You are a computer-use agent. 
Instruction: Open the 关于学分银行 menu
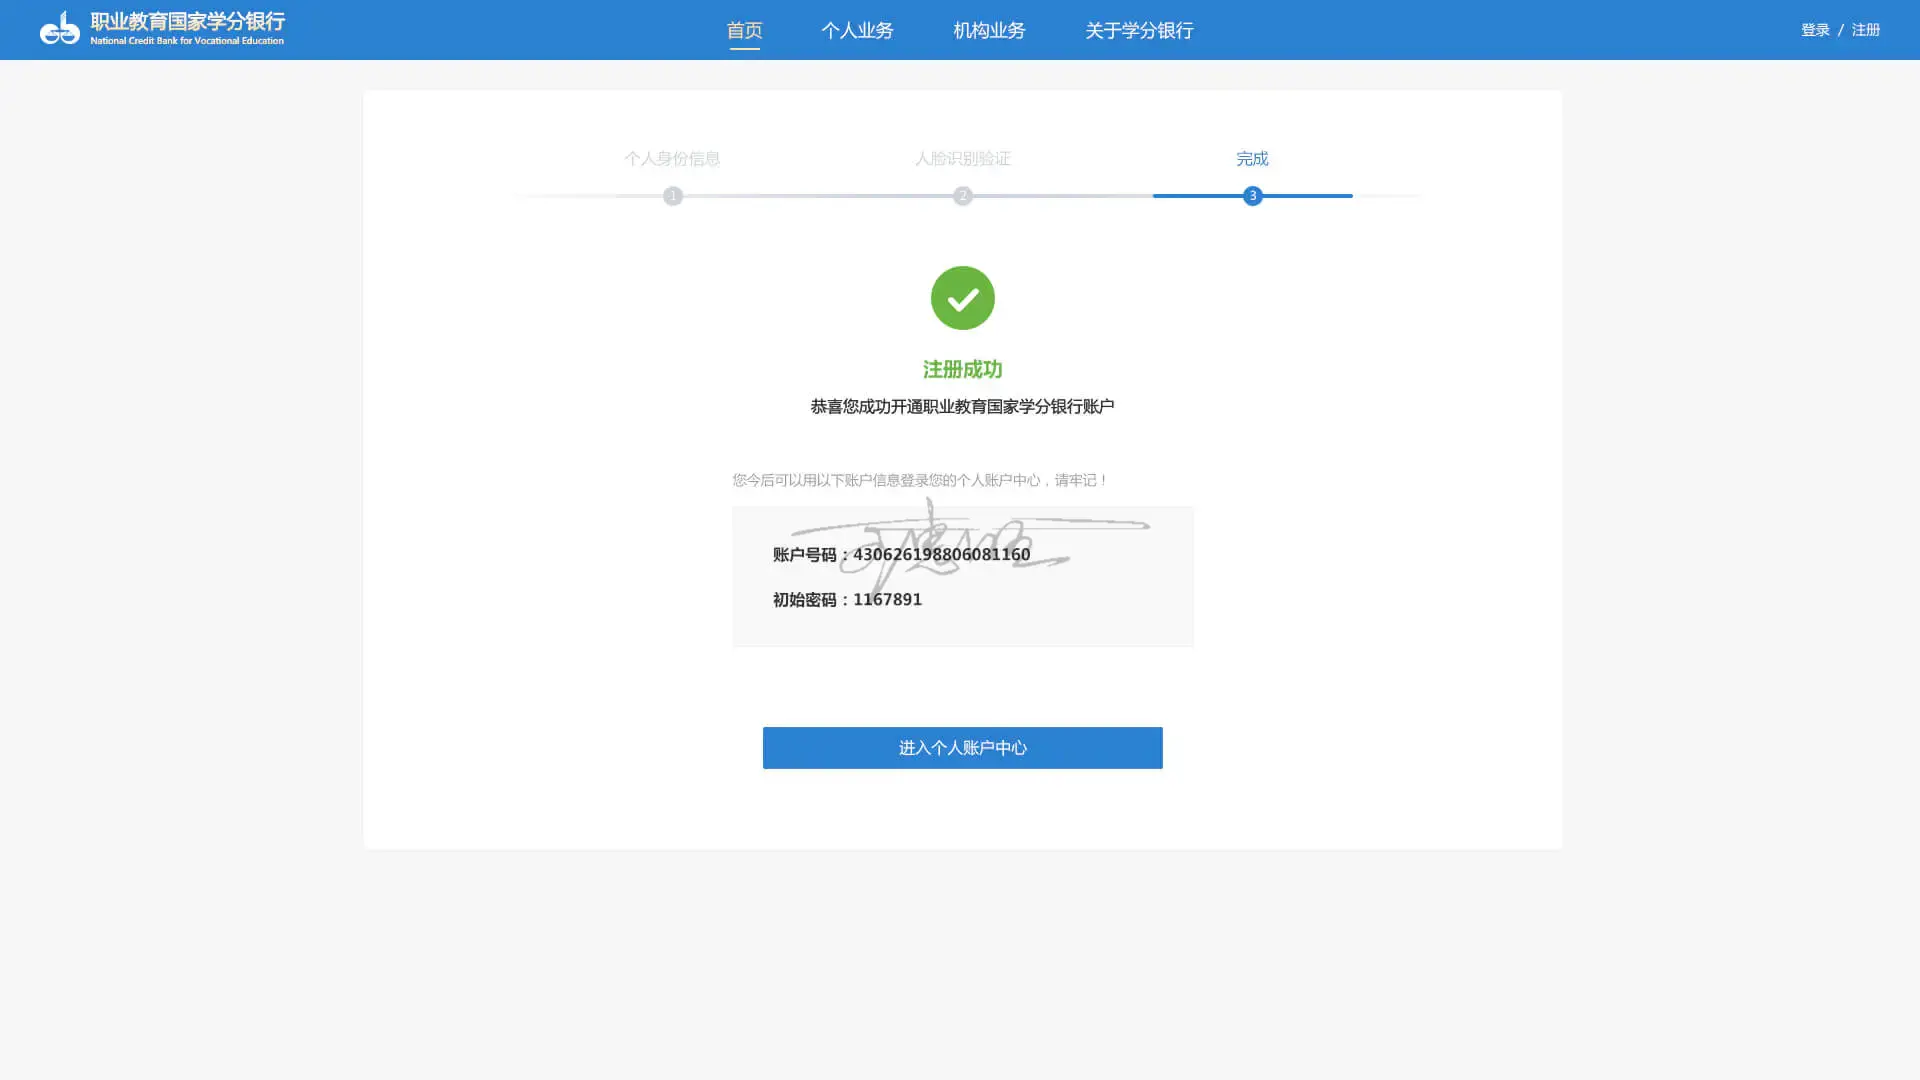(x=1139, y=31)
